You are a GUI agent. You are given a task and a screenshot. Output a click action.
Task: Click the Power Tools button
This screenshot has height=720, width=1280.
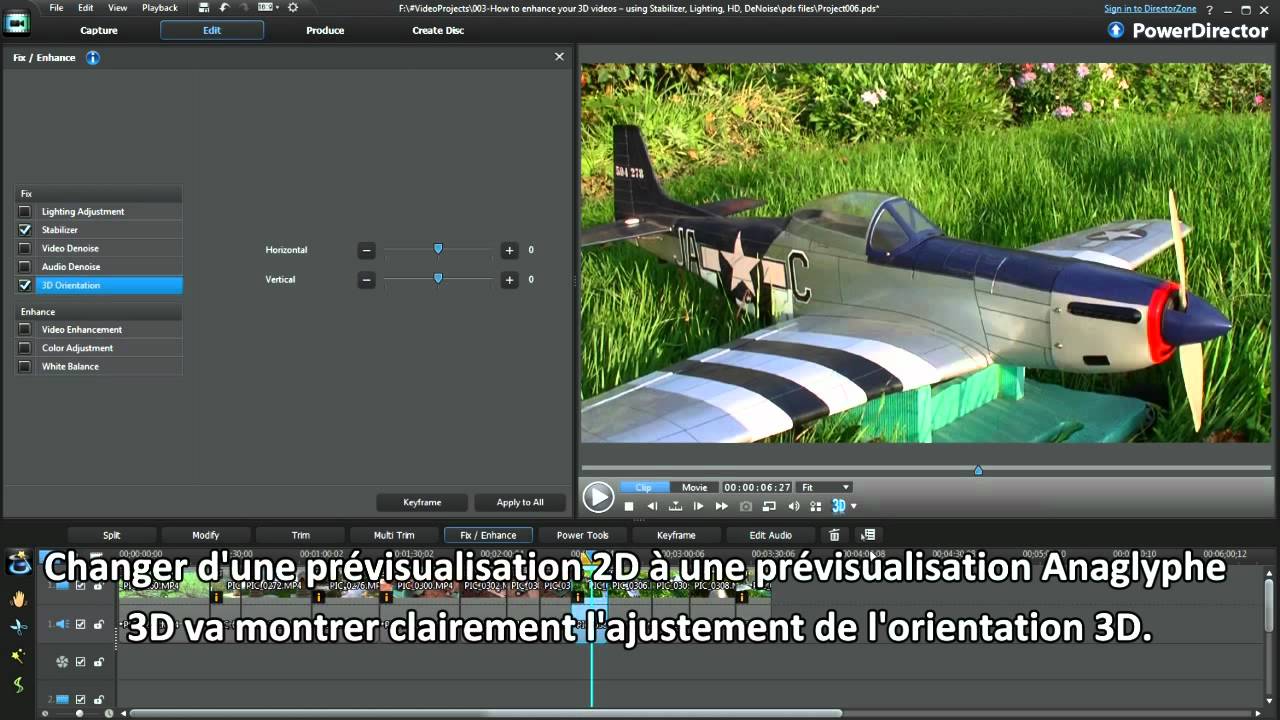pyautogui.click(x=582, y=535)
